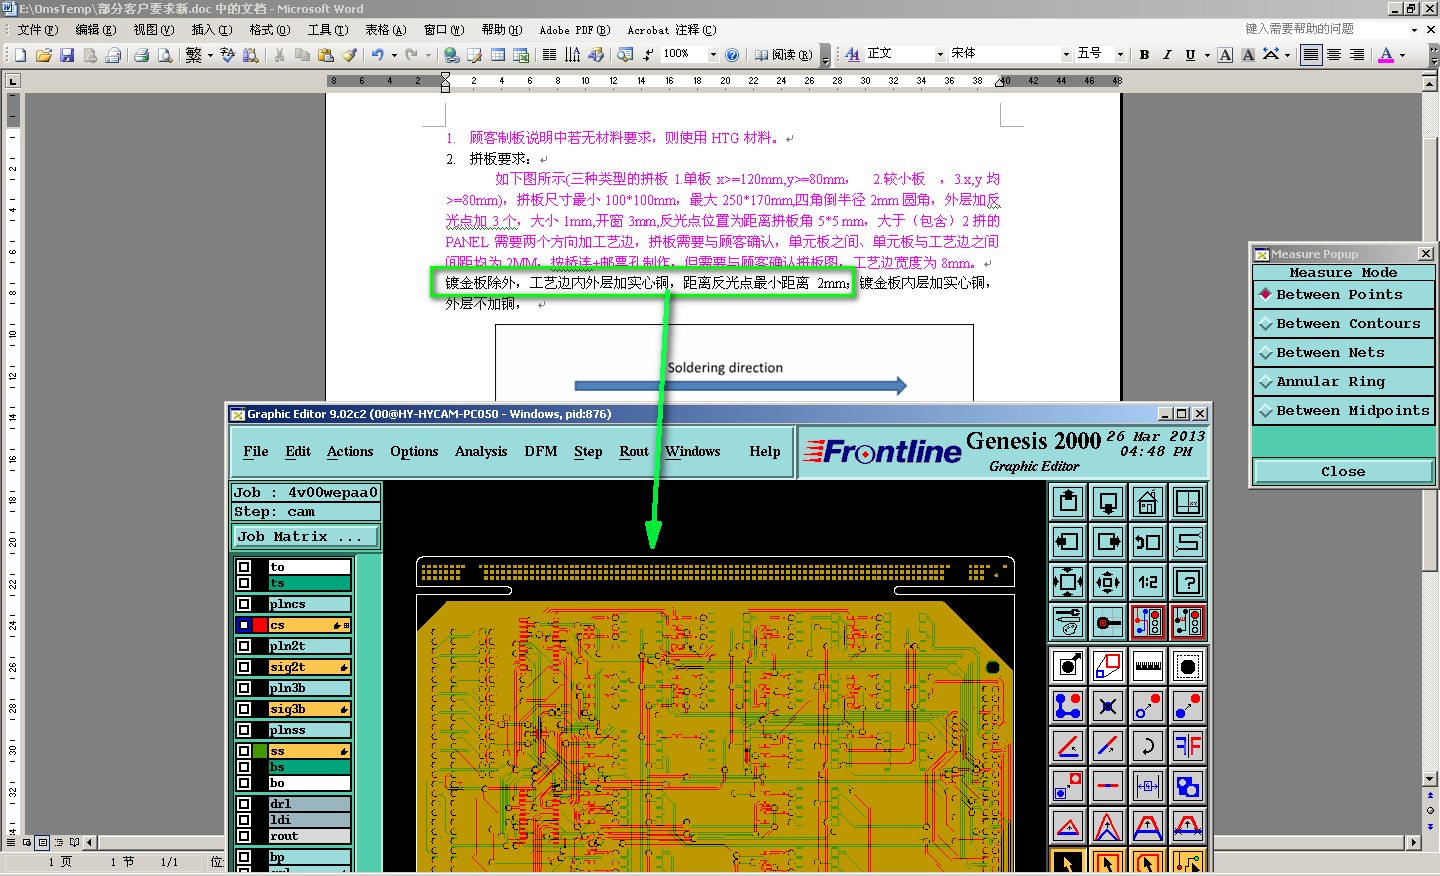Click the Underline button in Word
The width and height of the screenshot is (1440, 876).
point(1190,55)
